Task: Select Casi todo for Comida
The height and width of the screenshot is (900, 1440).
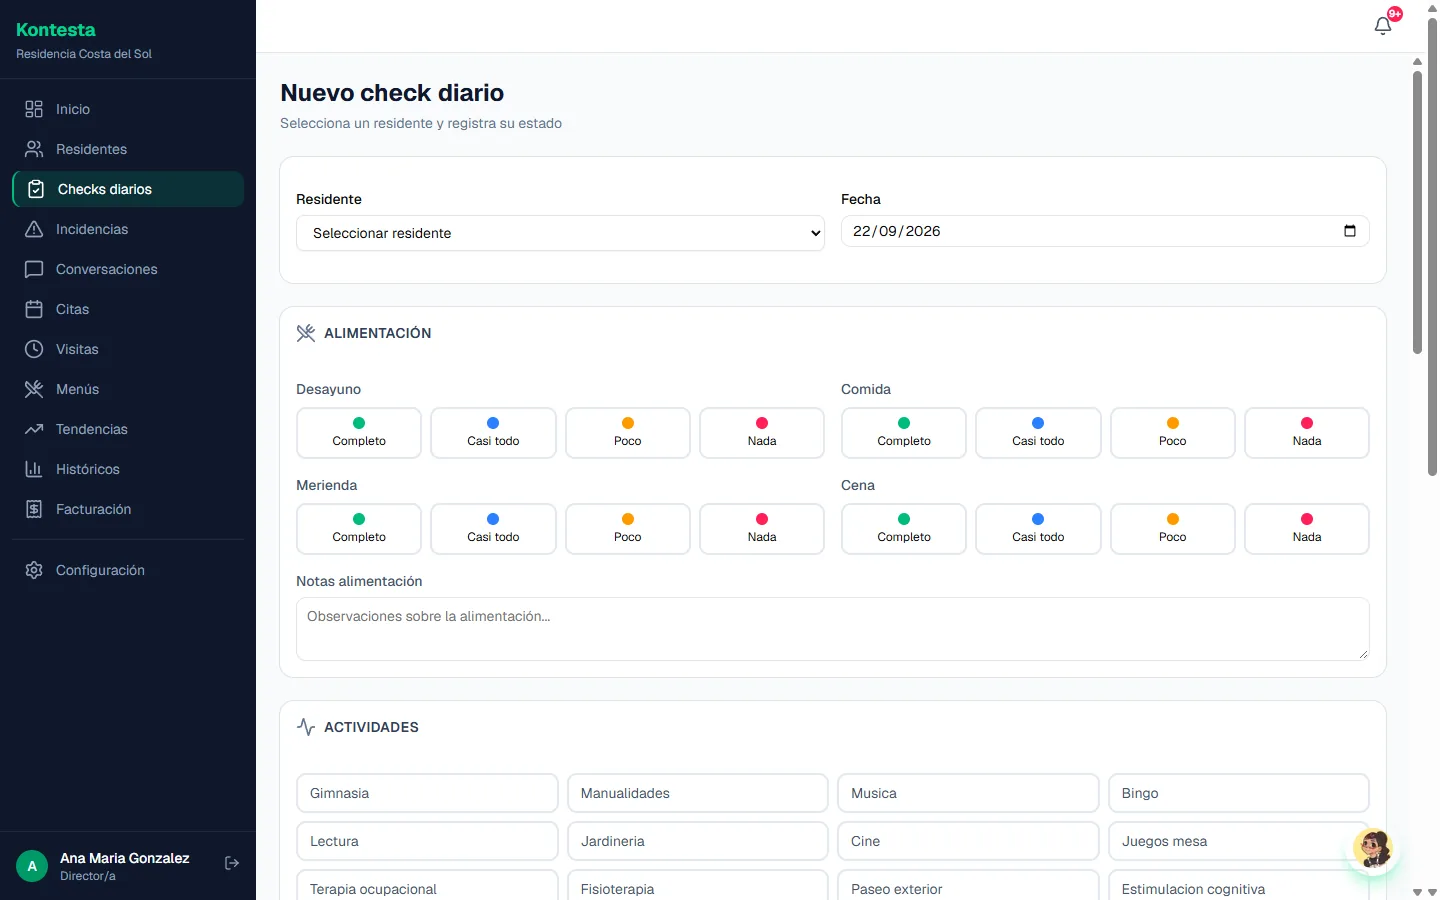Action: pyautogui.click(x=1038, y=433)
